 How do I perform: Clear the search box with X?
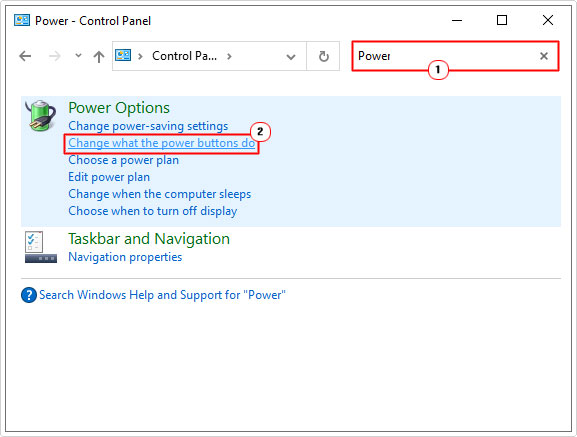[544, 56]
